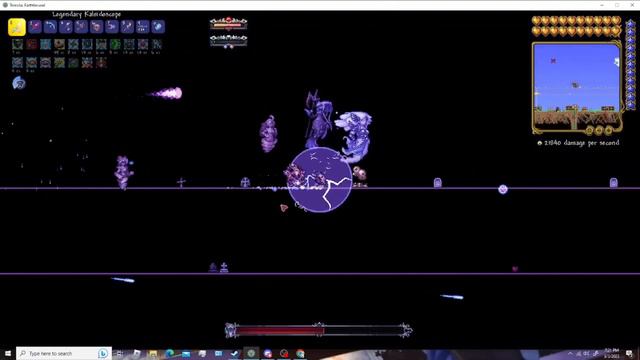Image resolution: width=640 pixels, height=360 pixels.
Task: Click the cracked purple sphere in the arena
Action: coord(320,180)
